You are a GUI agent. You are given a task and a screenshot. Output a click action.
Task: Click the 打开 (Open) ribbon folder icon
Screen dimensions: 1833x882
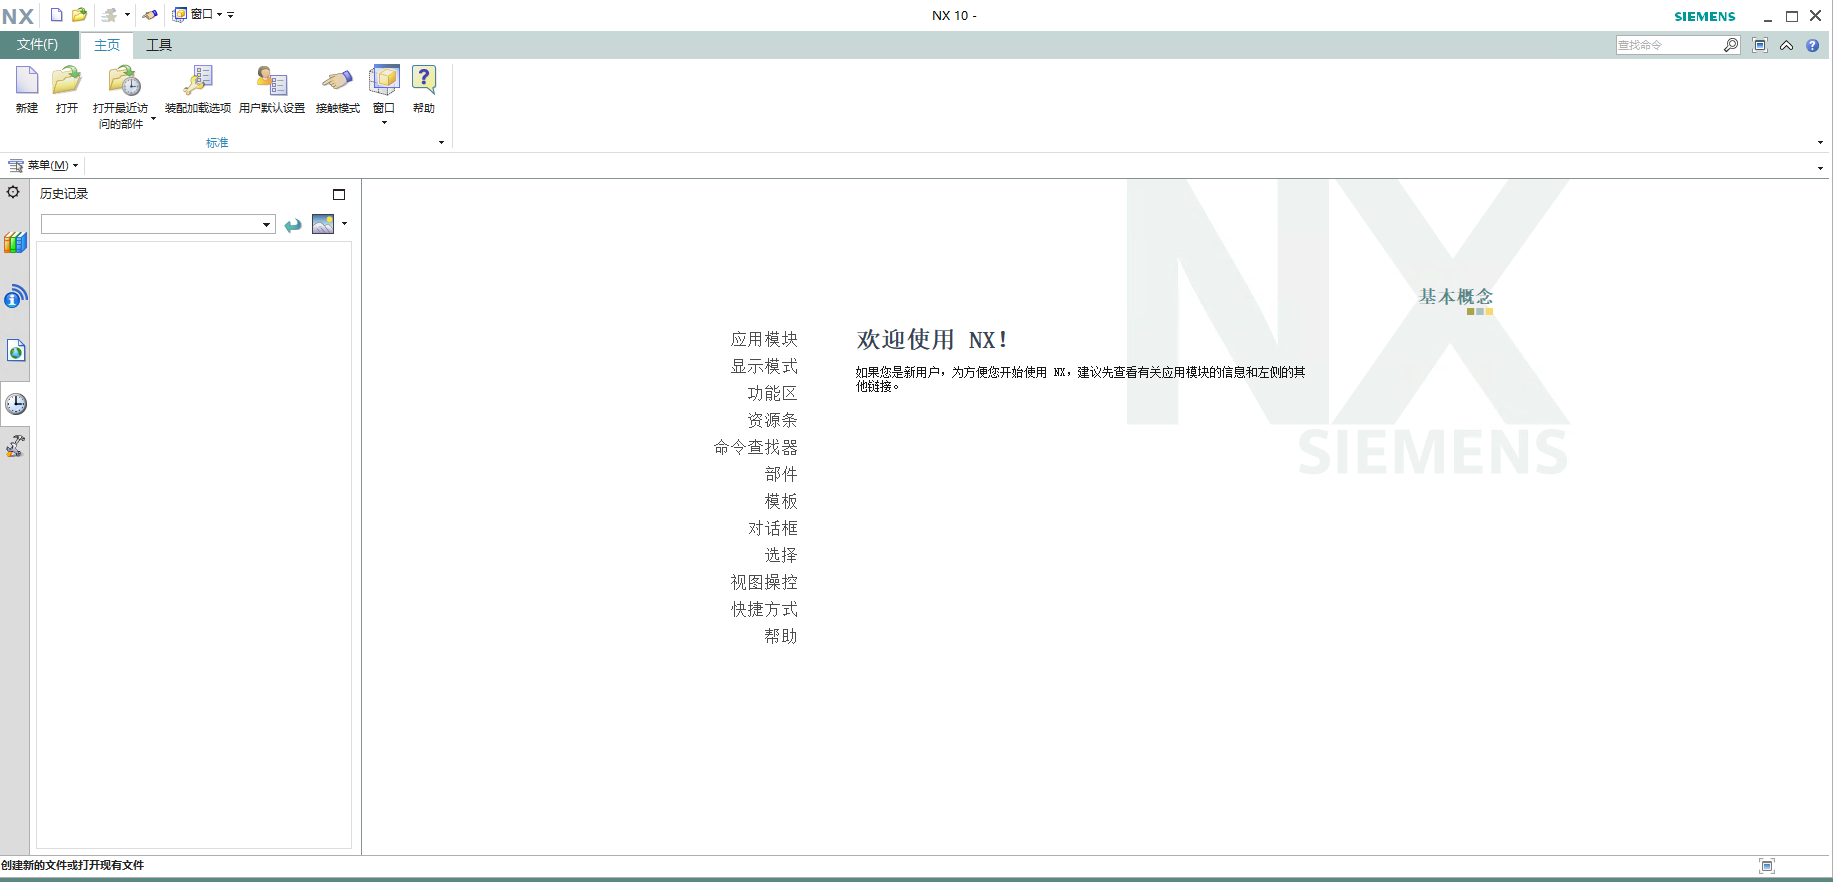(x=67, y=81)
